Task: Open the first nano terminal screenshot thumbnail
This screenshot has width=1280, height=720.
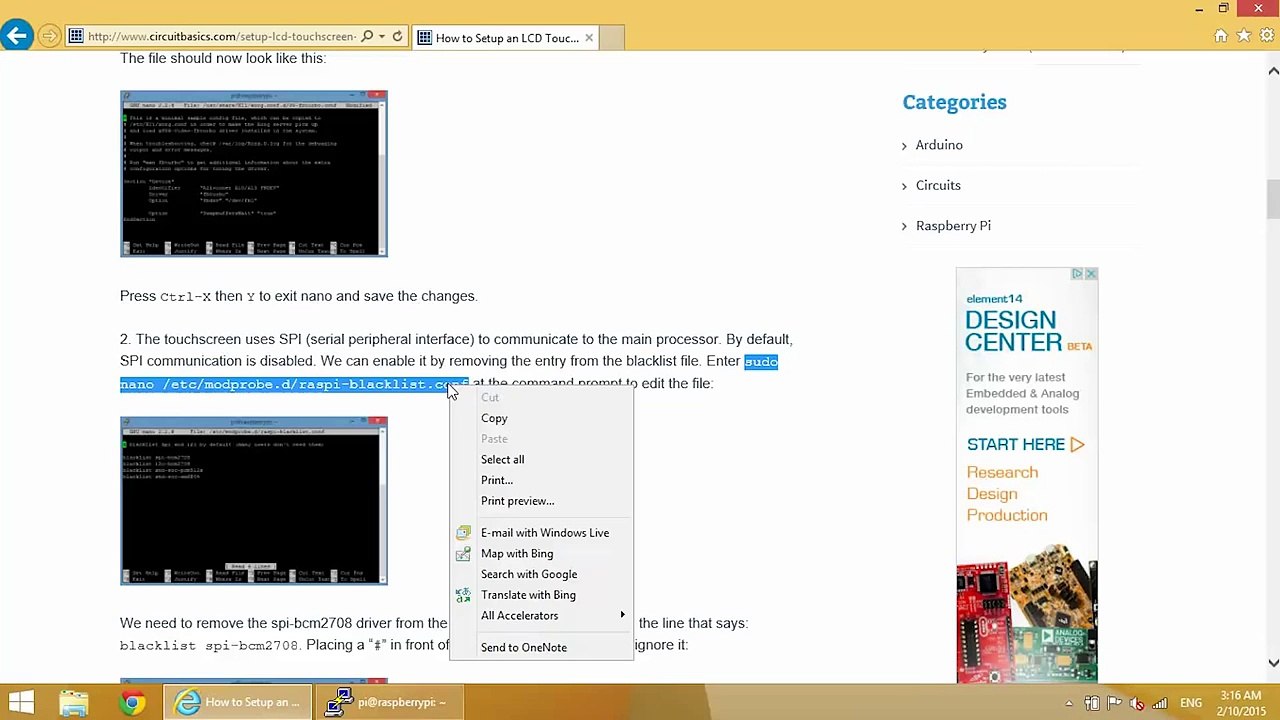Action: 254,174
